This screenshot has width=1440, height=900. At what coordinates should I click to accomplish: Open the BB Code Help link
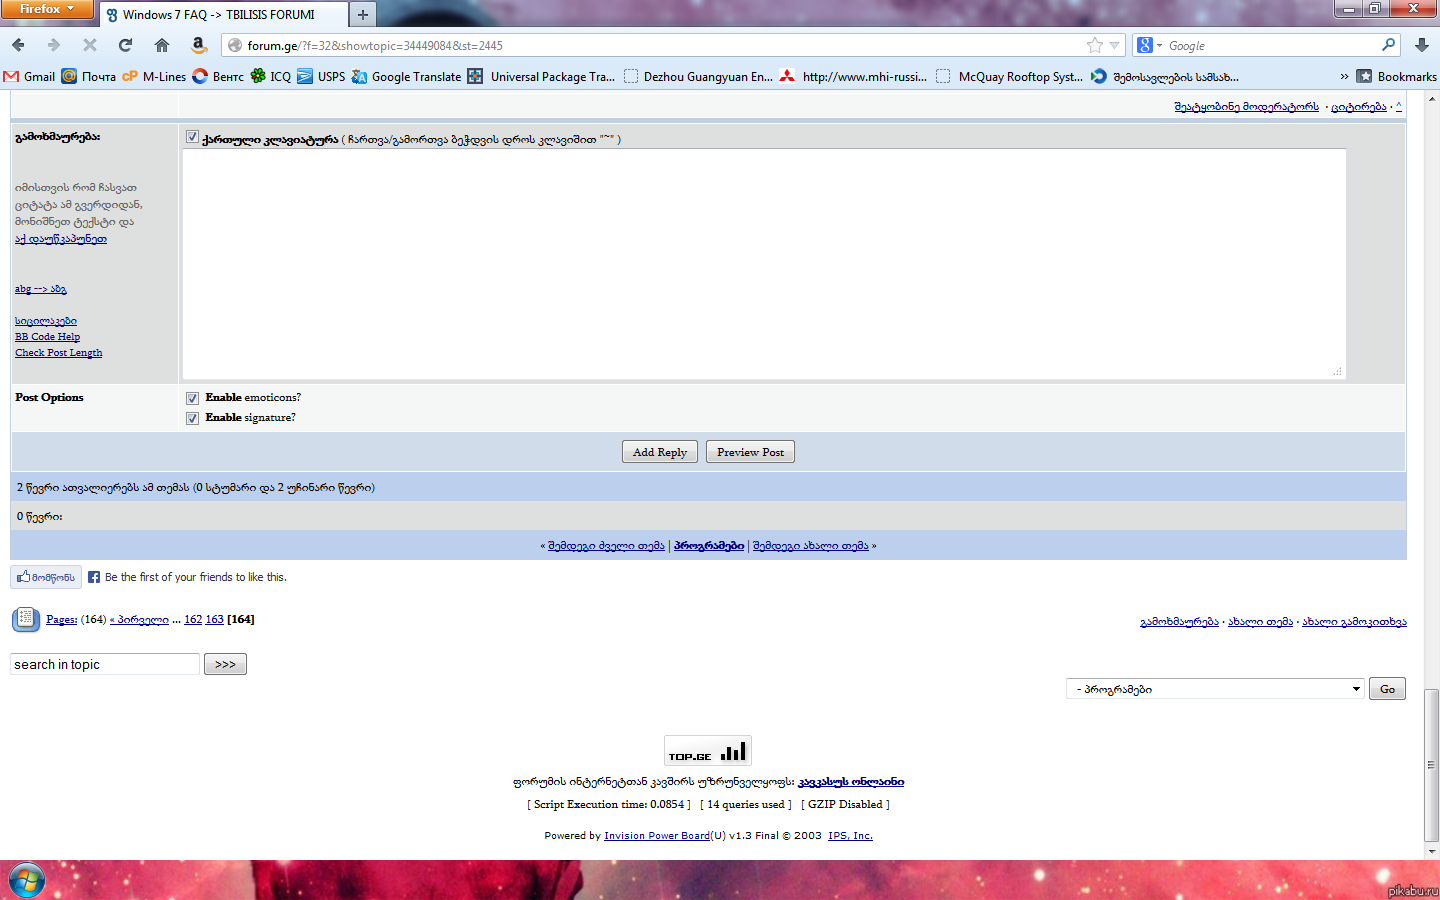tap(47, 337)
